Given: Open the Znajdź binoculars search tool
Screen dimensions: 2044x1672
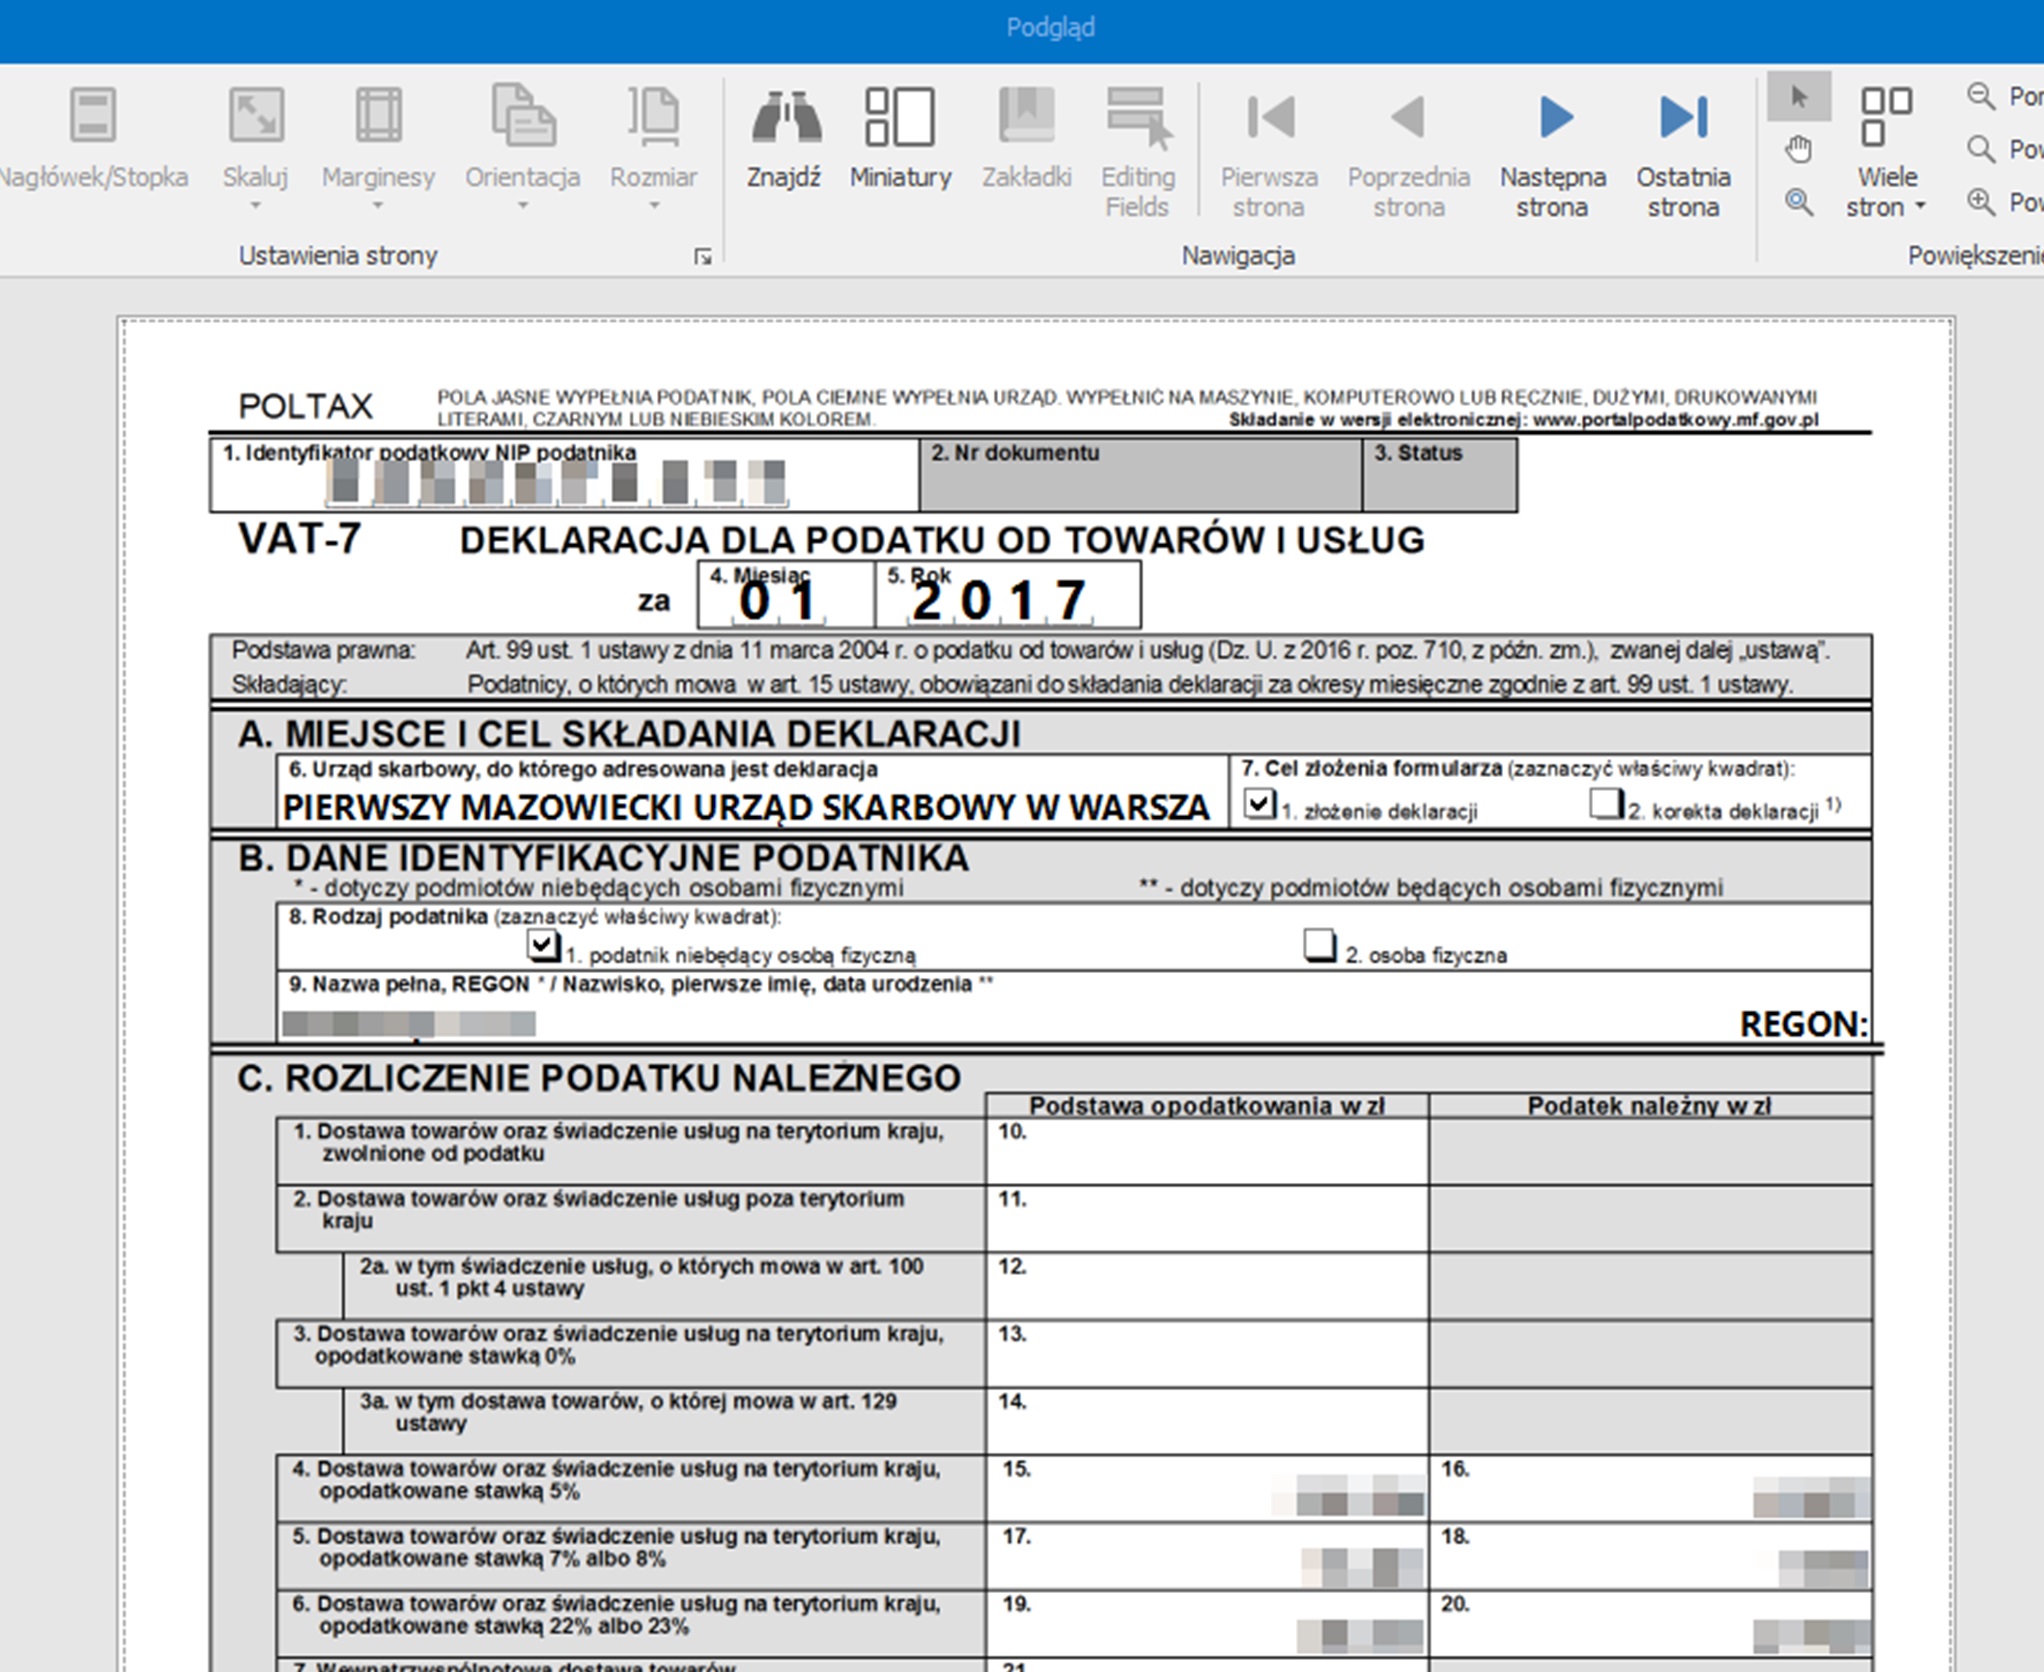Looking at the screenshot, I should [785, 138].
